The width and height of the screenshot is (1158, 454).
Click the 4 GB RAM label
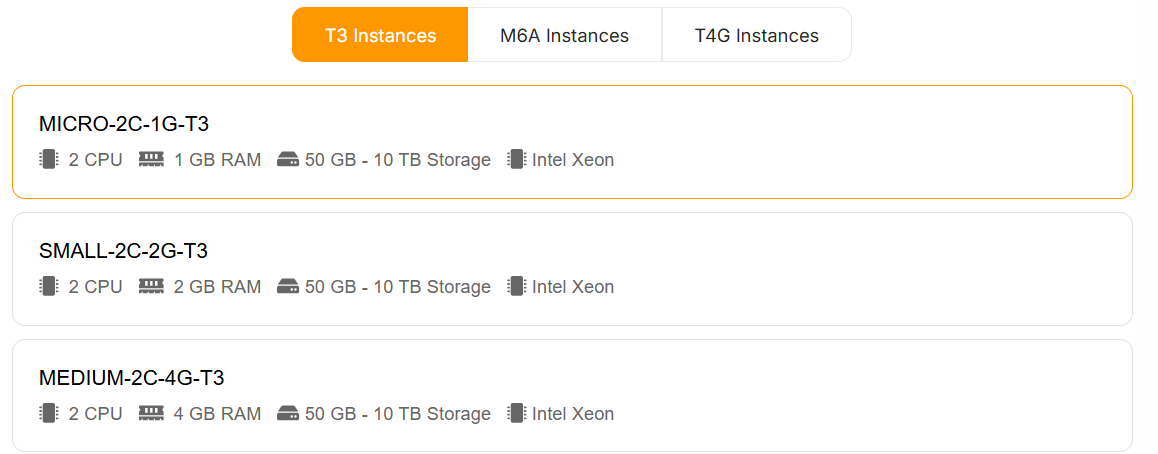click(x=217, y=413)
